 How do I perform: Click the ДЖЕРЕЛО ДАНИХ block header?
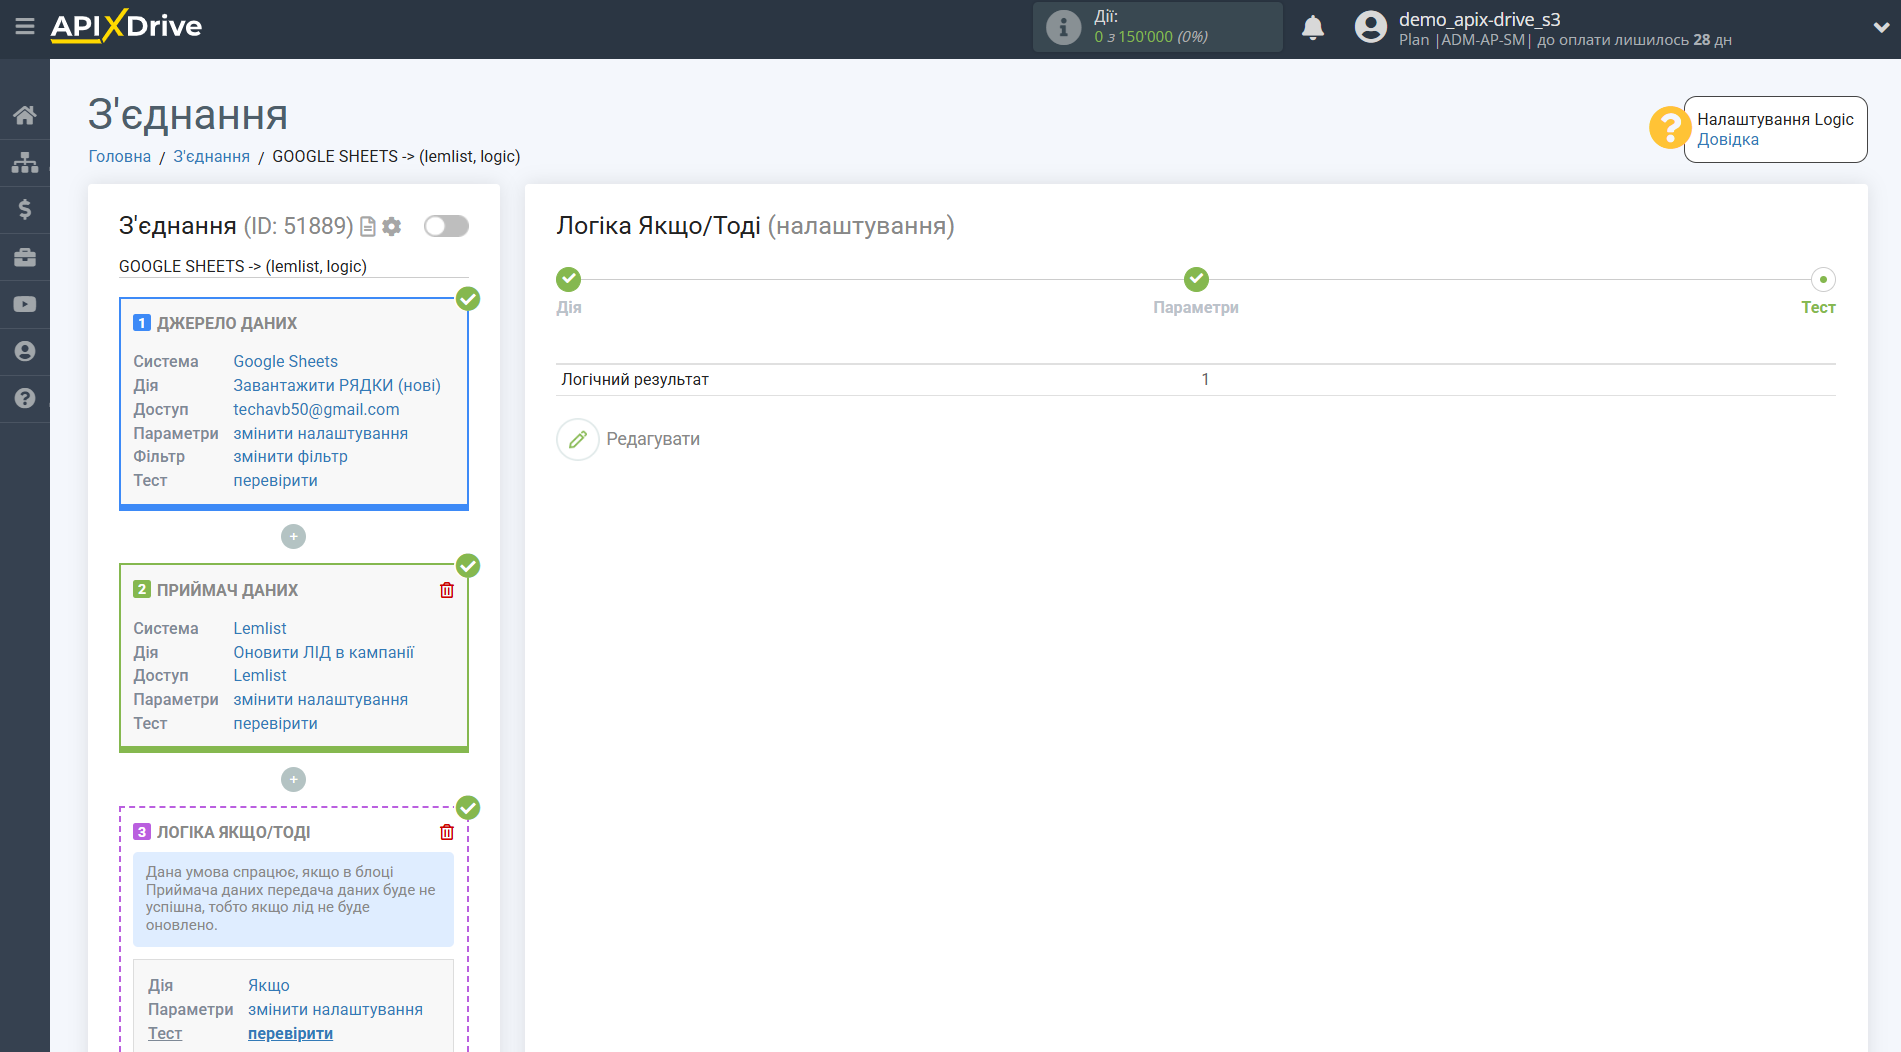coord(227,324)
